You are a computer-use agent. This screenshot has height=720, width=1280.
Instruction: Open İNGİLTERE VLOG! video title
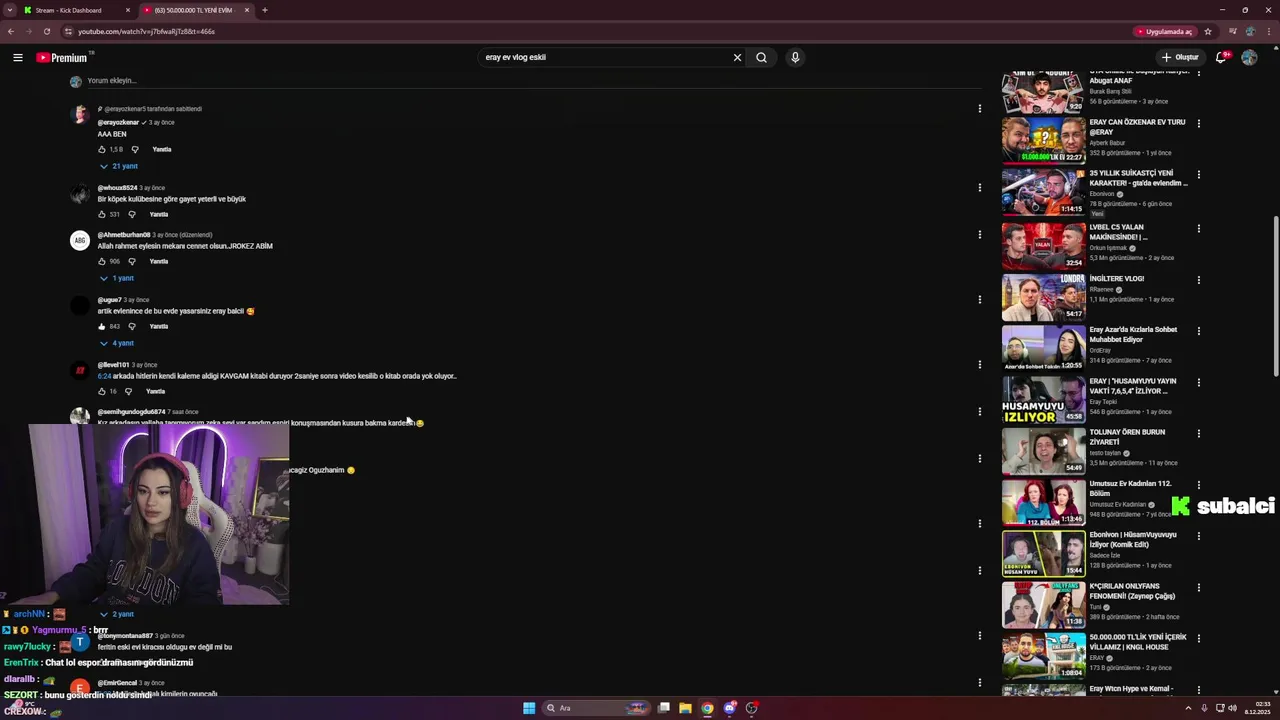tap(1116, 279)
